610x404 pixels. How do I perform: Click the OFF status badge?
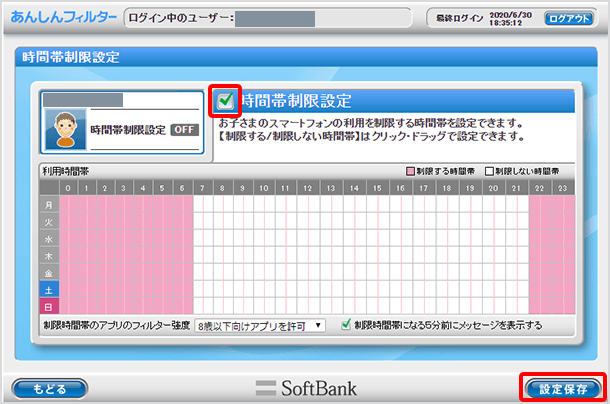[x=182, y=129]
